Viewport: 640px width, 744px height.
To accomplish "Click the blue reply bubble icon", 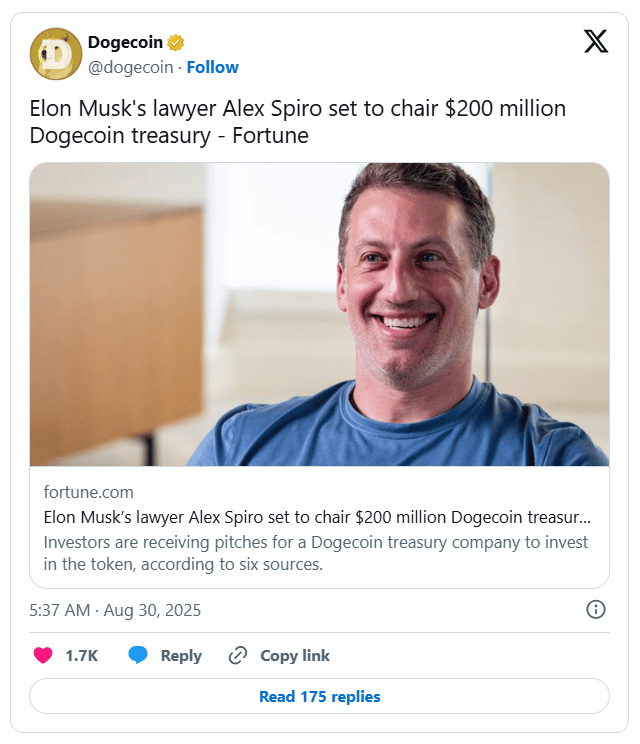I will [x=138, y=656].
